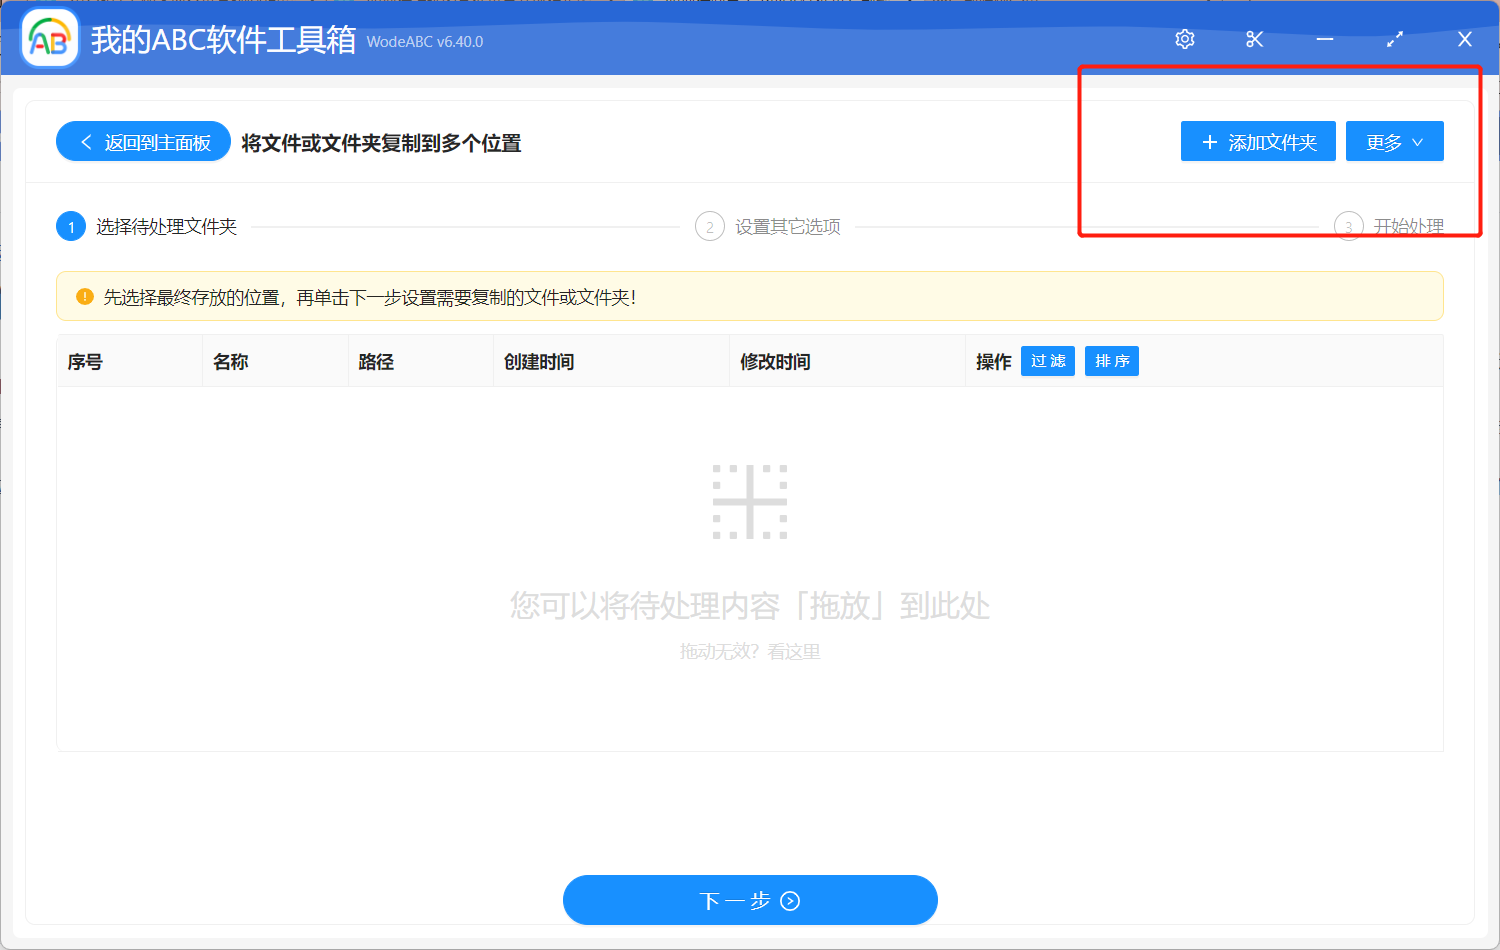Open the 排序 sort option
The image size is (1500, 950).
pyautogui.click(x=1111, y=361)
